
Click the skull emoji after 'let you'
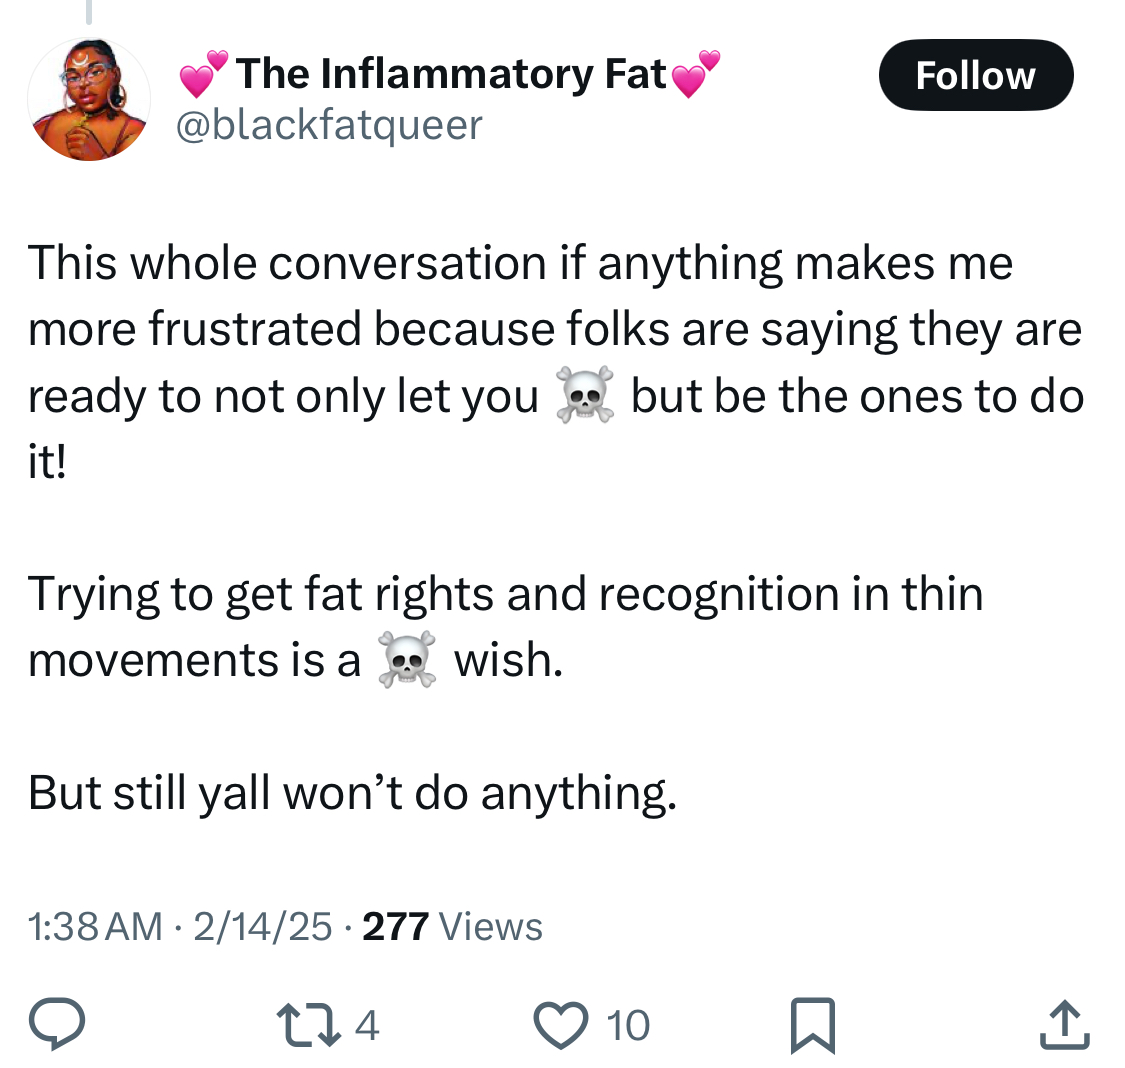[585, 397]
